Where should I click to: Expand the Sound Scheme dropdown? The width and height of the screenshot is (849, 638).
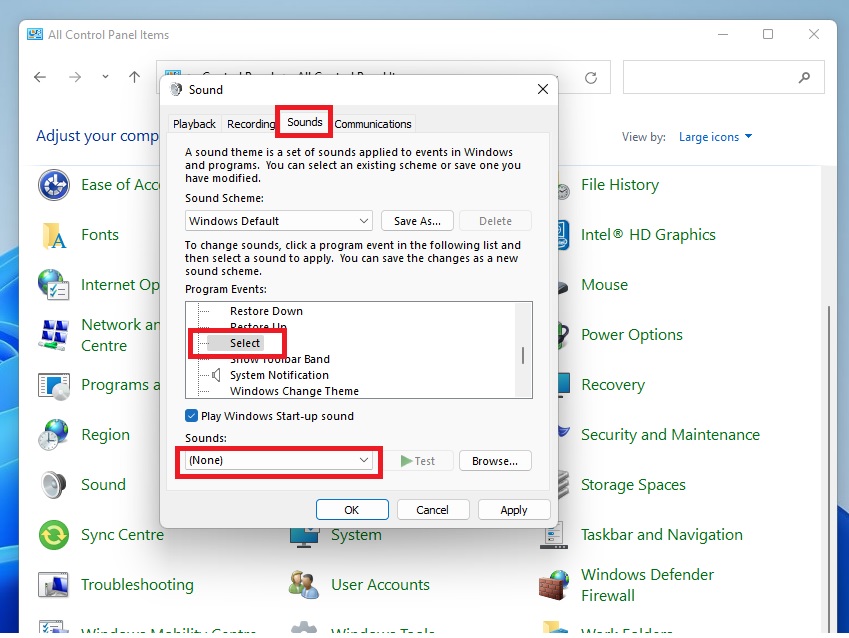[x=279, y=221]
